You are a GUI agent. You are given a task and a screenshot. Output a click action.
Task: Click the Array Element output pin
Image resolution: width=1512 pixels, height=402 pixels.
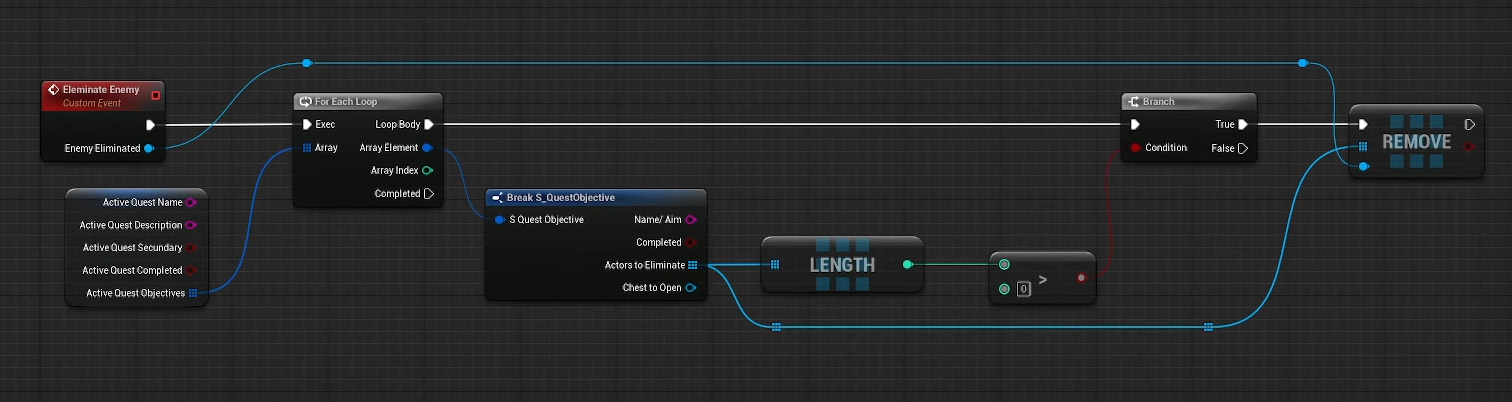coord(428,148)
